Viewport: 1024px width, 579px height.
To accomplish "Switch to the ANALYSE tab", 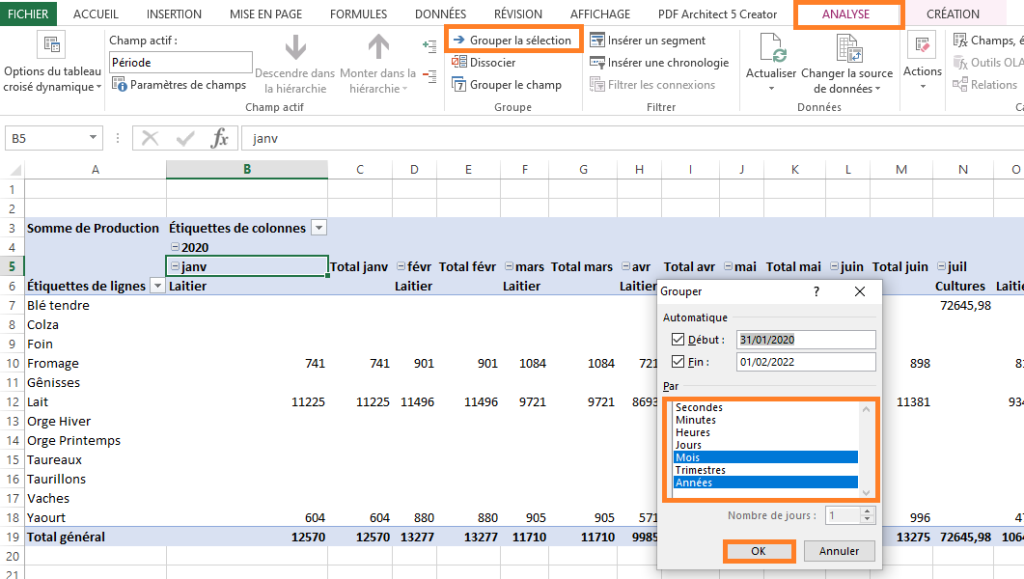I will pyautogui.click(x=846, y=14).
